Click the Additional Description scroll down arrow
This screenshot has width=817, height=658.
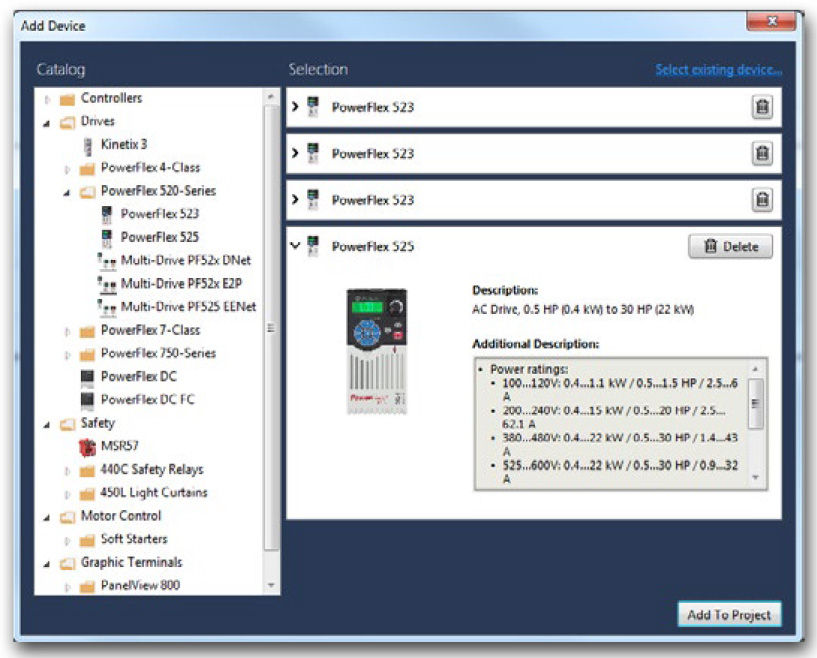click(x=756, y=477)
